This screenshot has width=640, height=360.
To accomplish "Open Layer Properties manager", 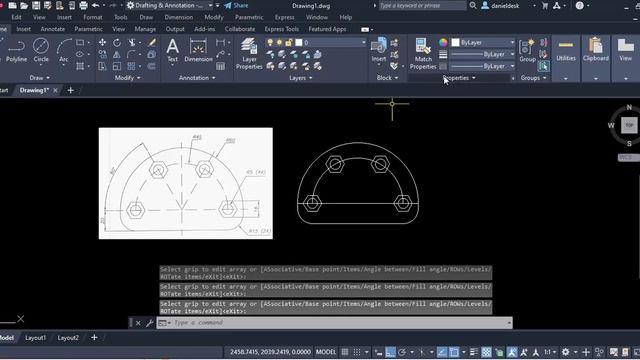I will (249, 53).
